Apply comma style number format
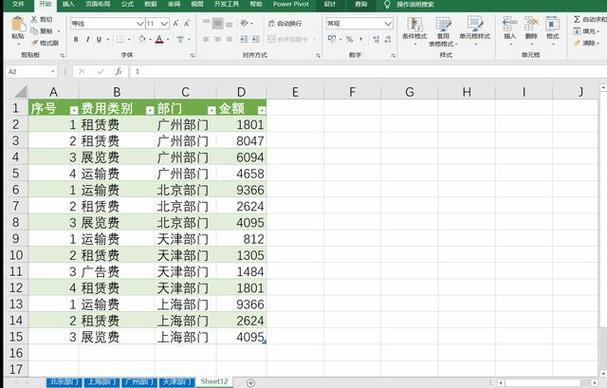Screen dimensions: 607x388 click(361, 39)
